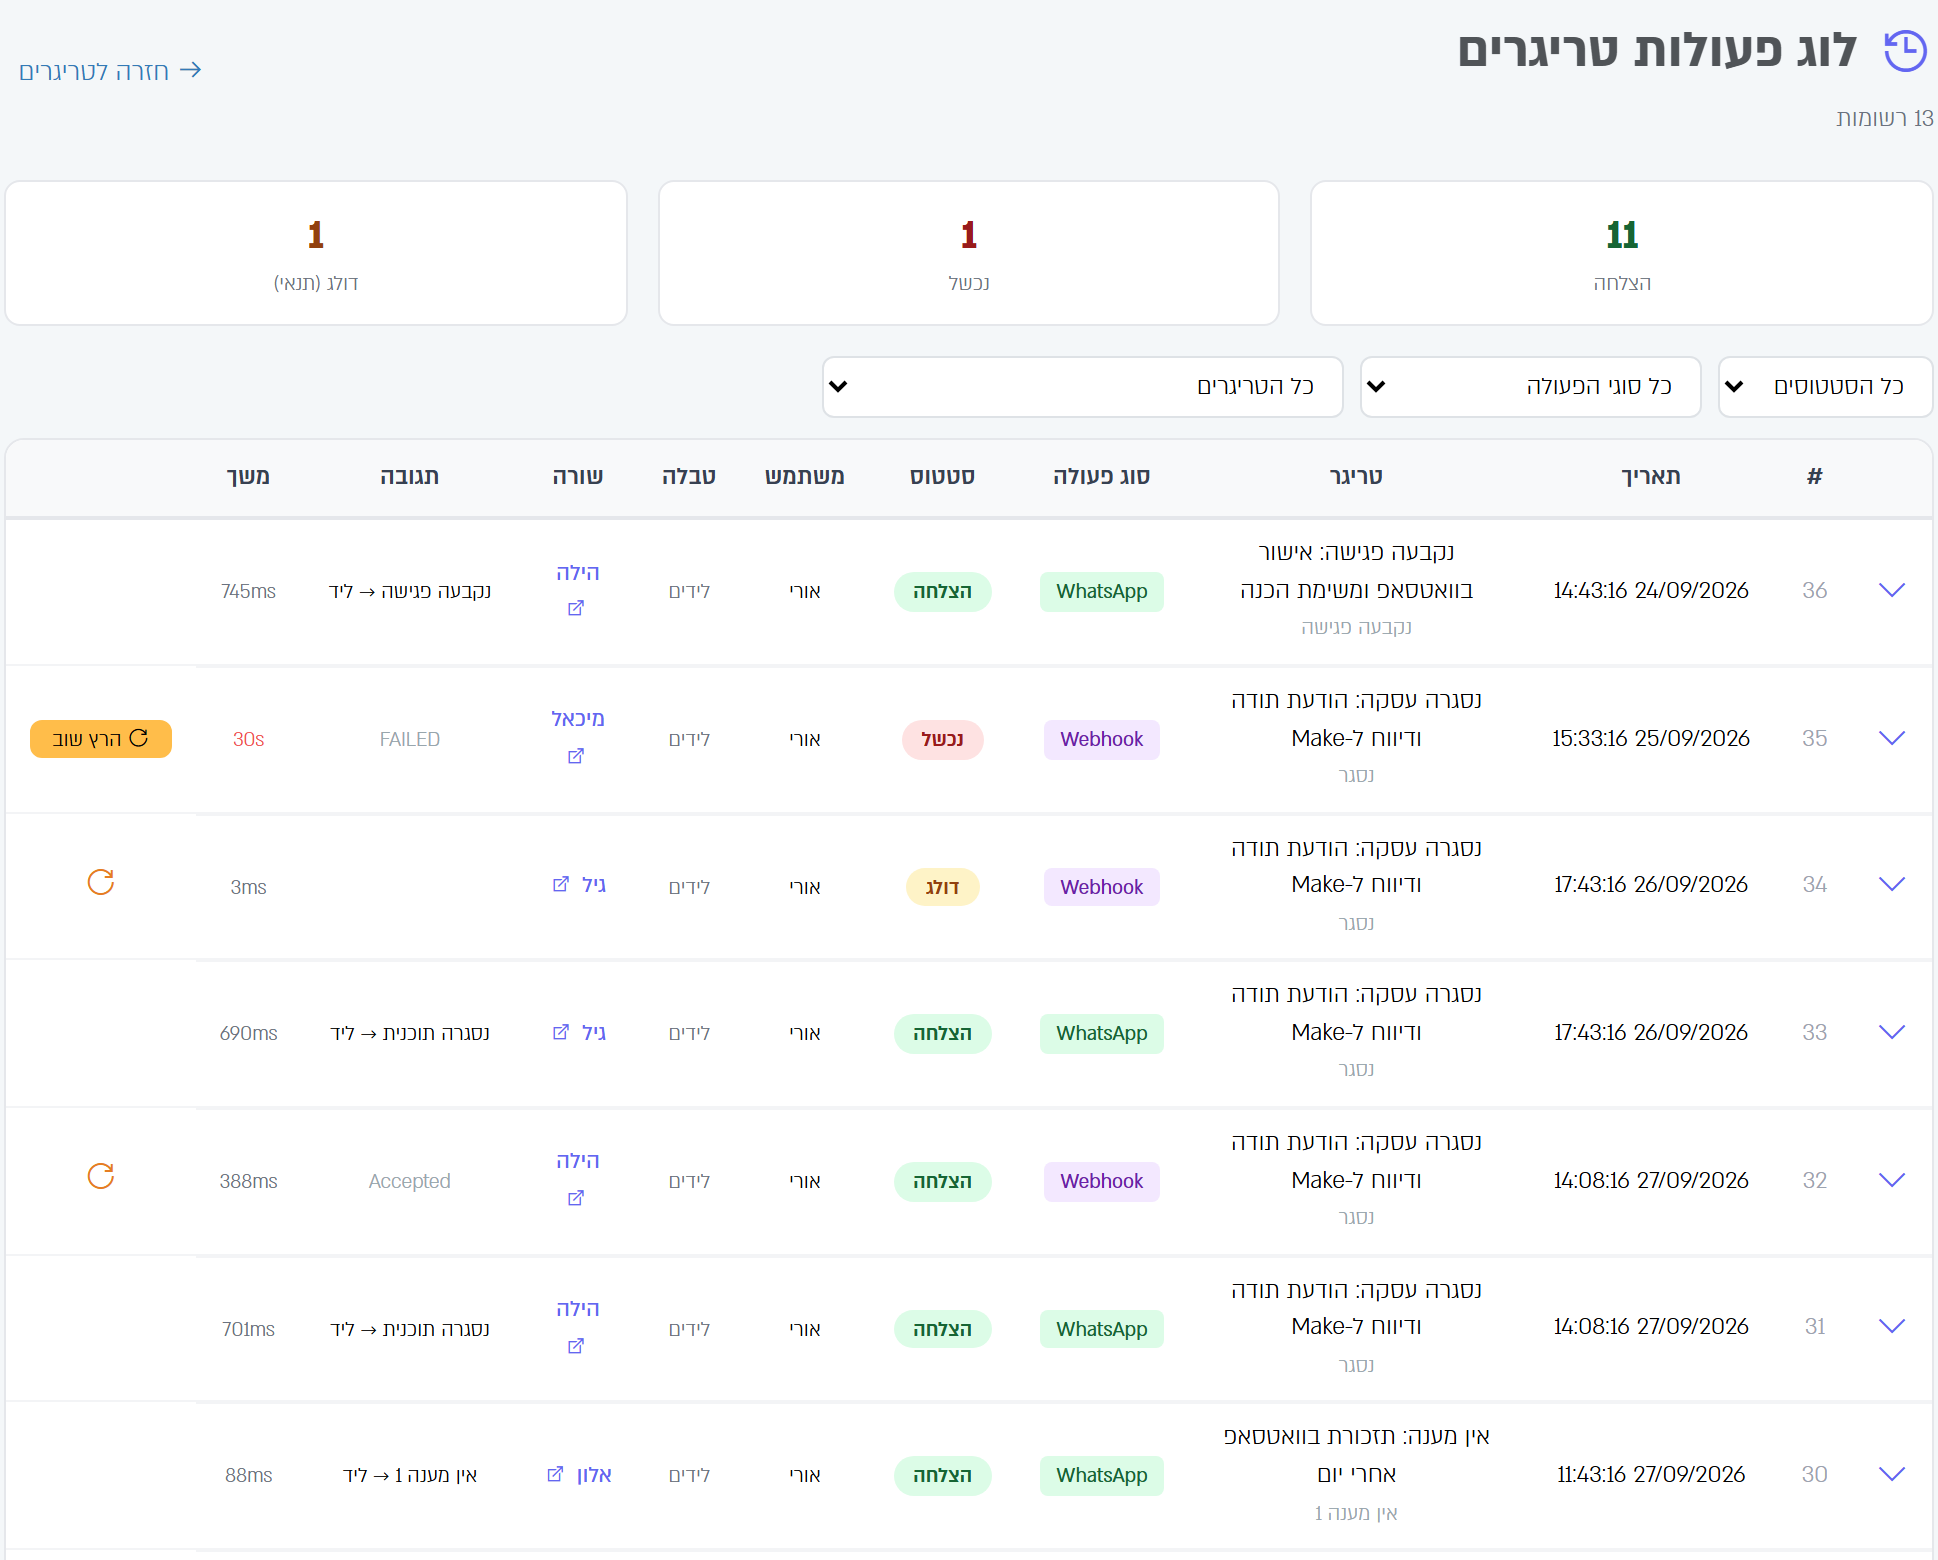Click the trigger log history clock icon
Viewport: 1938px width, 1560px height.
click(x=1905, y=51)
